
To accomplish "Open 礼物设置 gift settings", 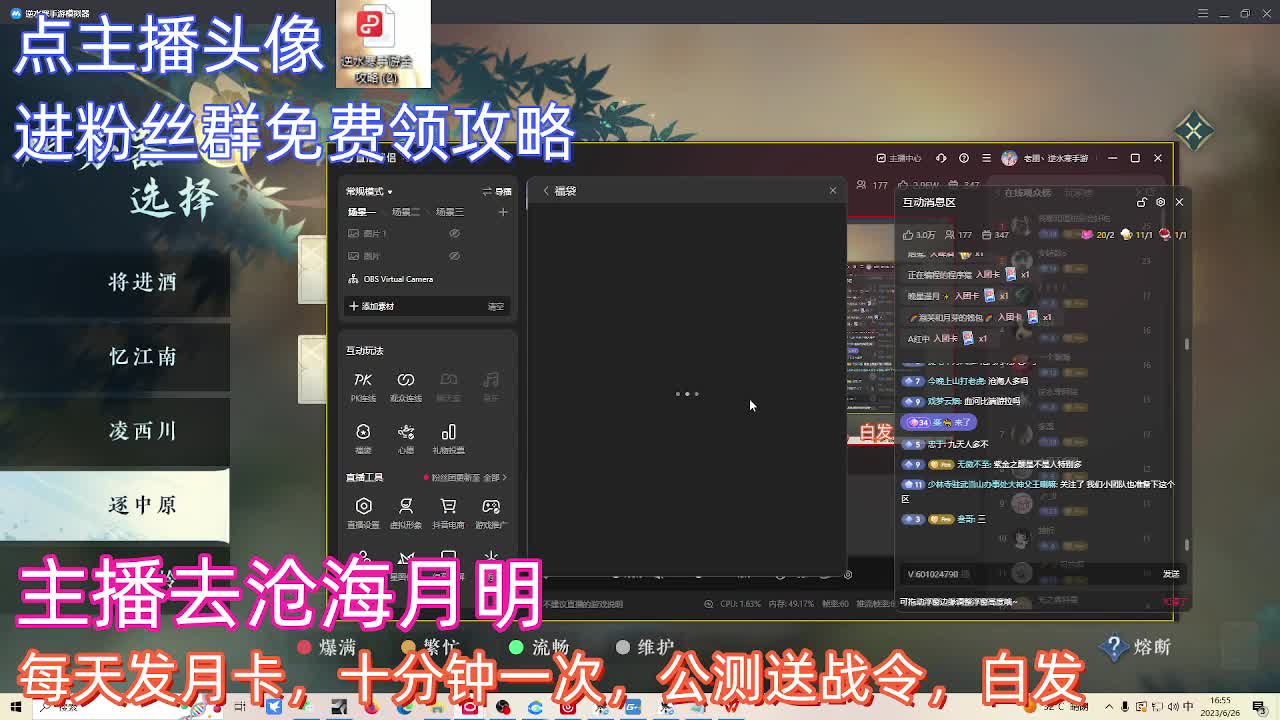I will [448, 436].
